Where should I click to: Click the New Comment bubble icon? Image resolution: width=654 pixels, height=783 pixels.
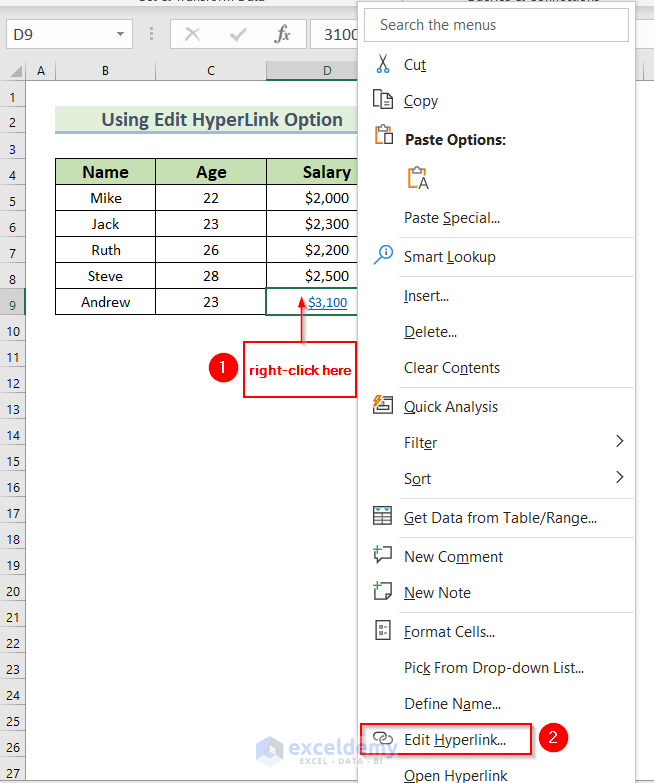click(382, 554)
